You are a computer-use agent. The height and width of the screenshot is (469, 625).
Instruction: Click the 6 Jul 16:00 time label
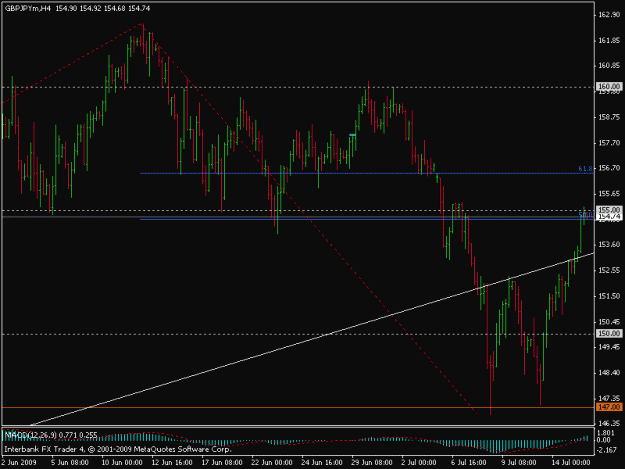point(468,462)
